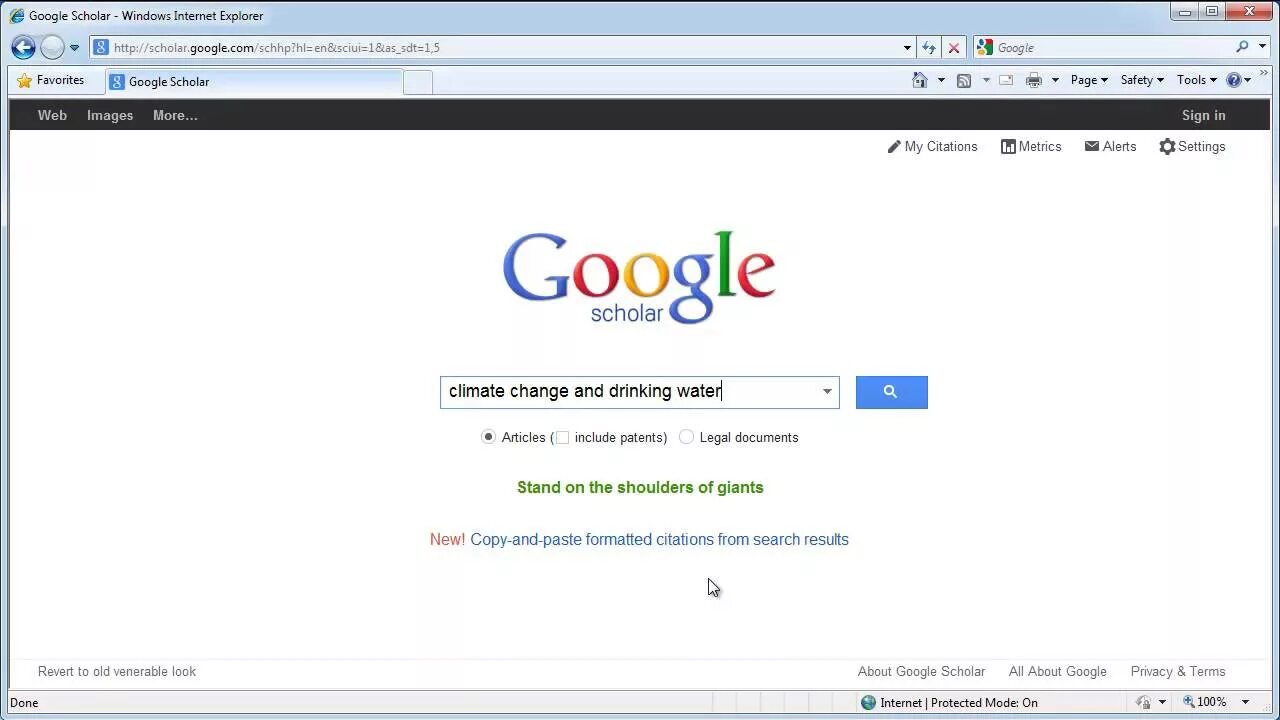Screen dimensions: 1280x720
Task: Click the Google Scholar logo
Action: point(639,278)
